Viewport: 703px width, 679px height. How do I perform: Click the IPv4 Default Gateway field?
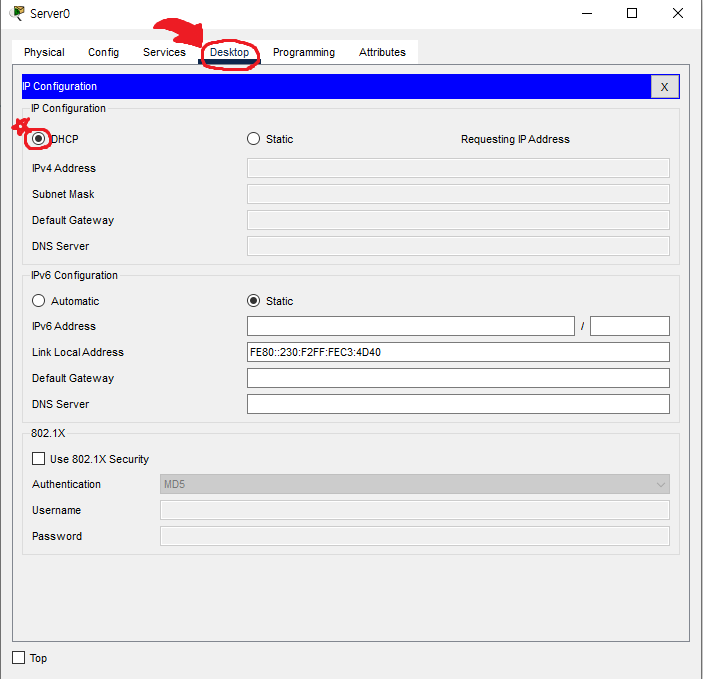(x=458, y=220)
